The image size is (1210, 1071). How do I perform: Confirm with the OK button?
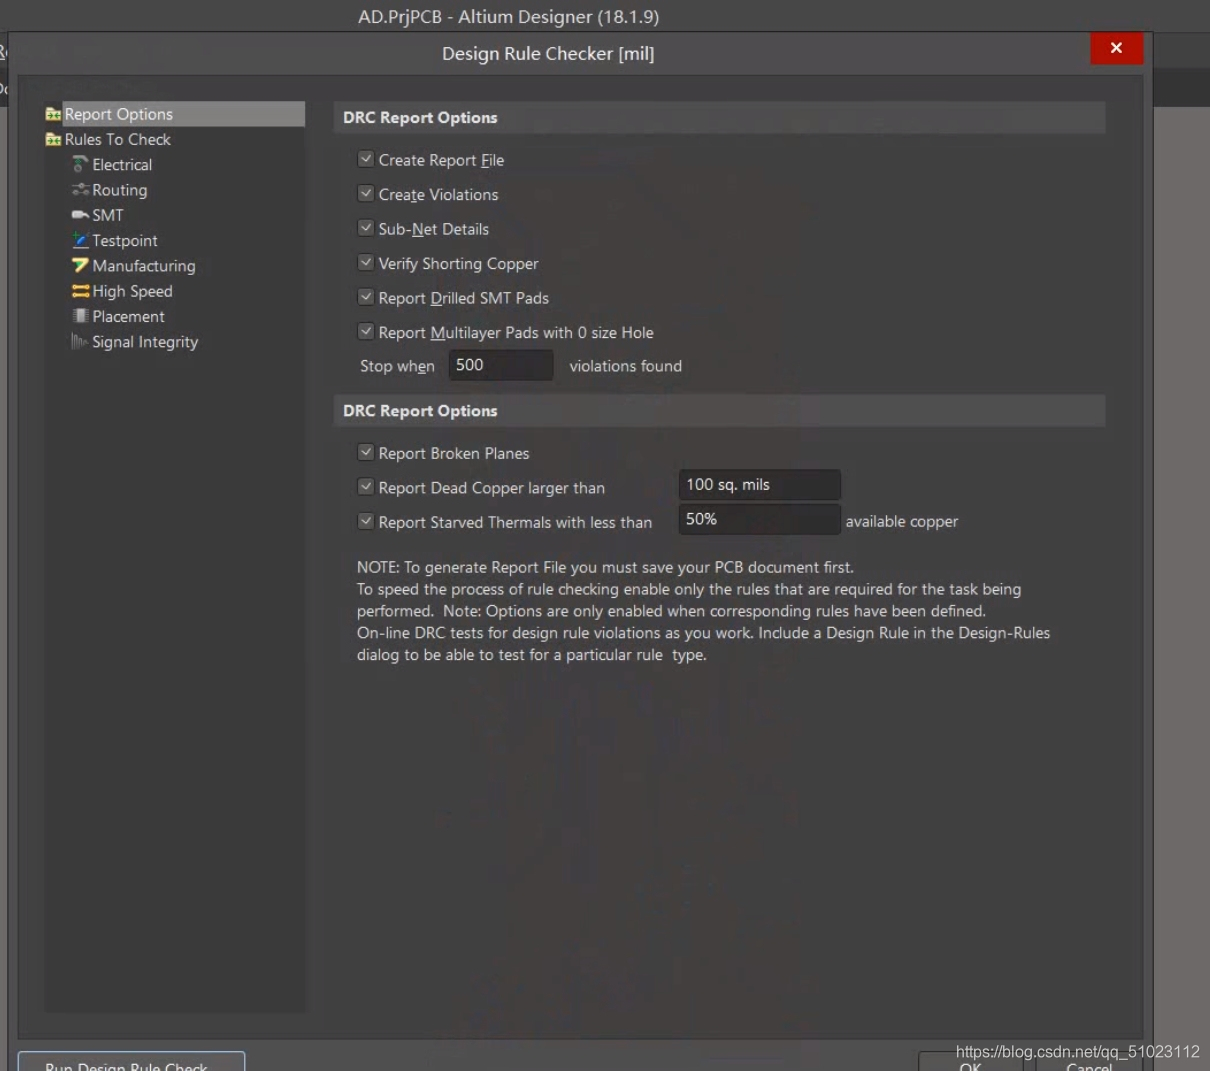(x=970, y=1063)
